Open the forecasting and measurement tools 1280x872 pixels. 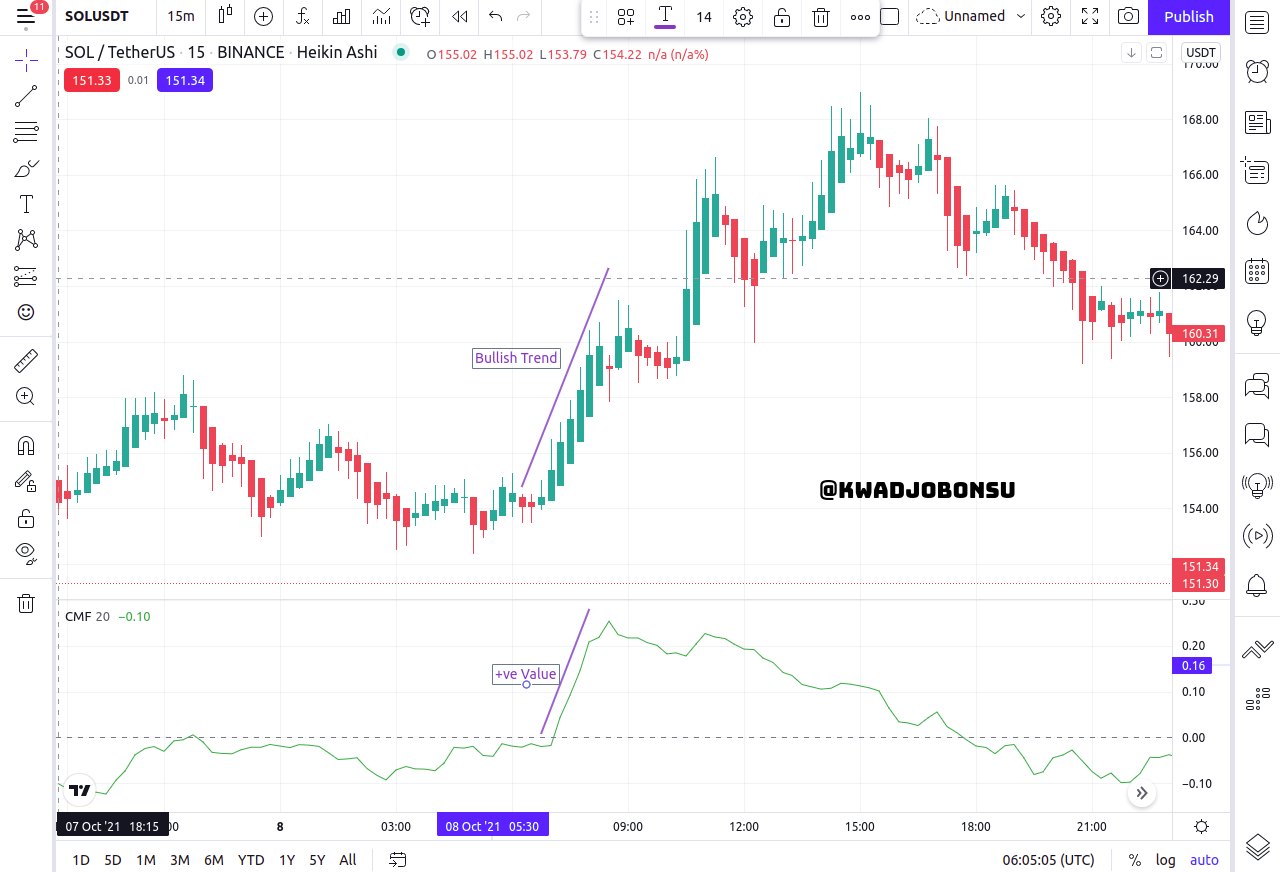click(x=26, y=276)
